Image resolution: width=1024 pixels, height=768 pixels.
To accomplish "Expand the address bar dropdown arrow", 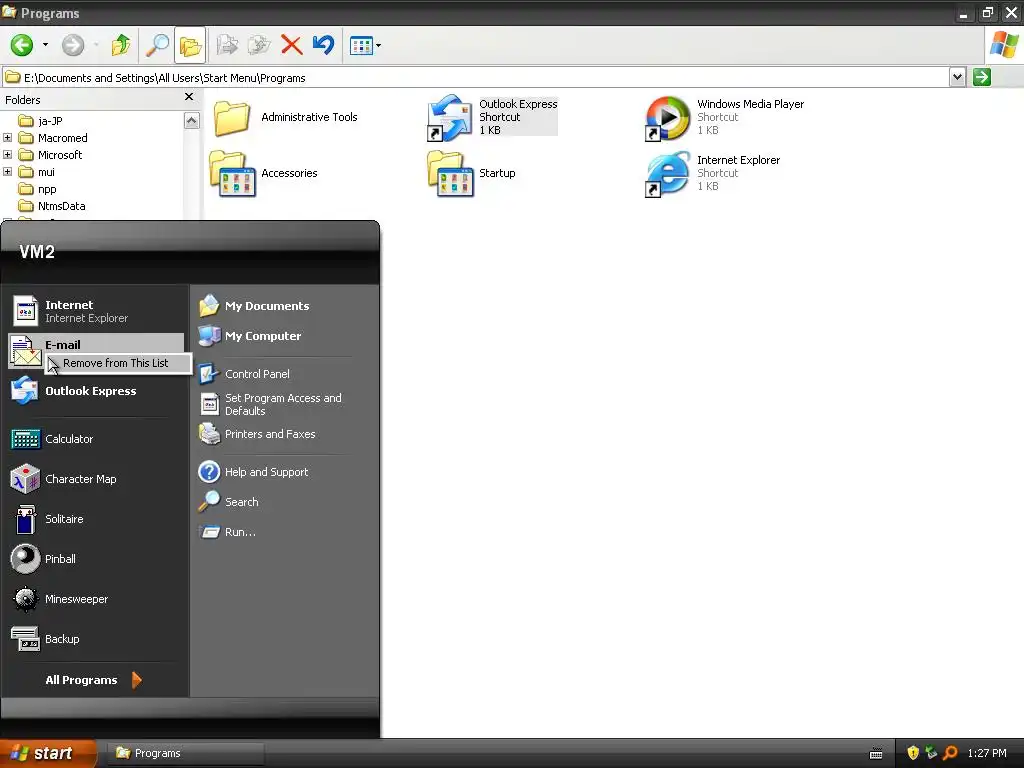I will 957,77.
